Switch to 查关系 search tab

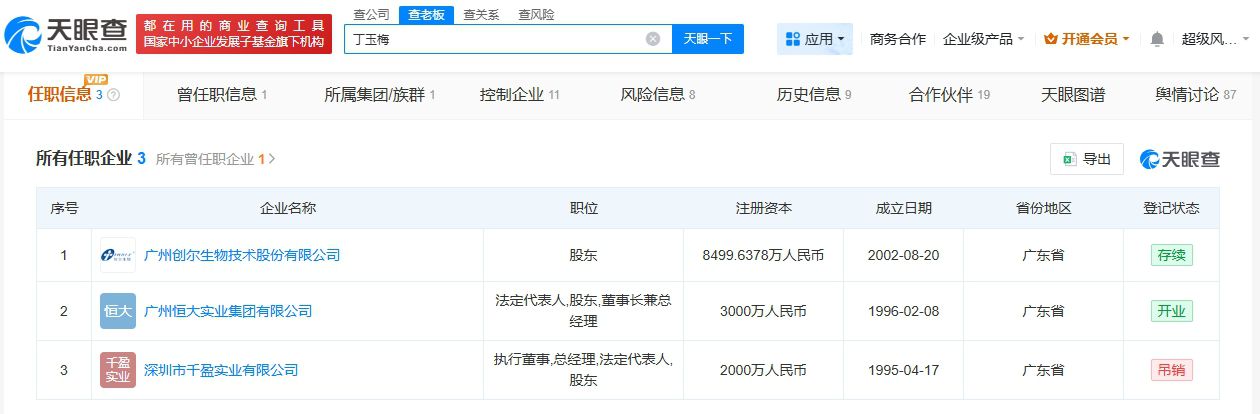pos(481,14)
